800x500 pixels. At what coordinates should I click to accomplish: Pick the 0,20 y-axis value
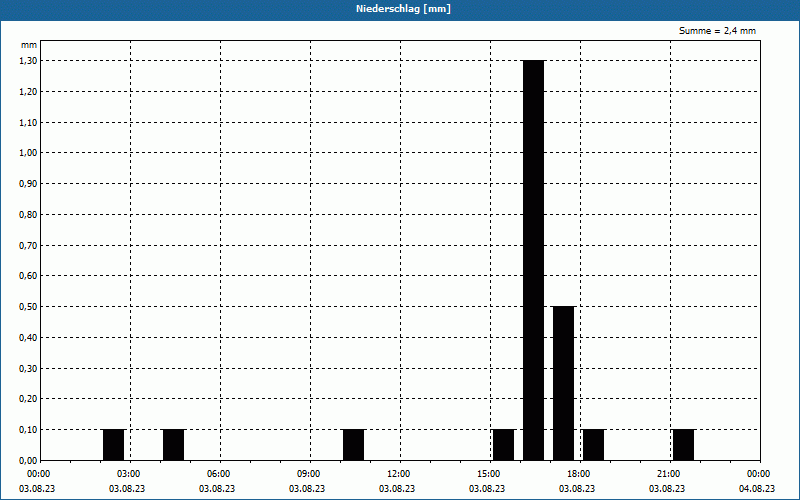point(28,399)
